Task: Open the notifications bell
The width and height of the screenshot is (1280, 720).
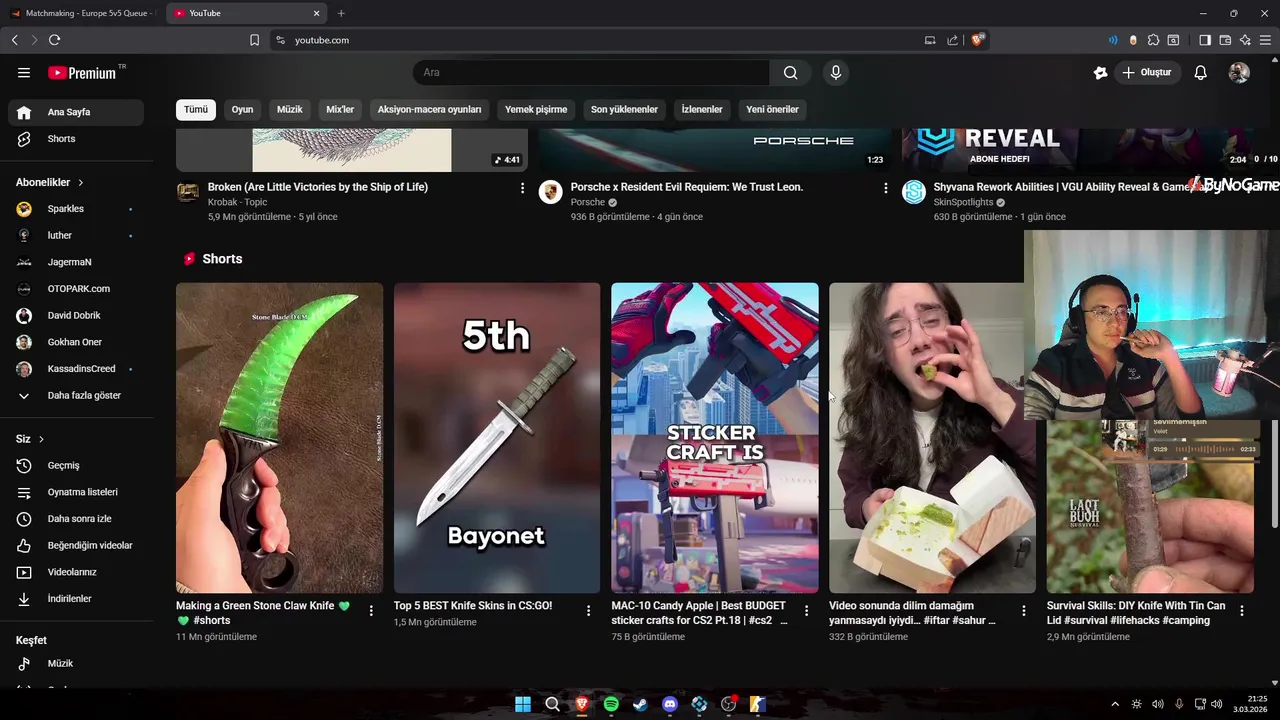Action: click(1201, 72)
